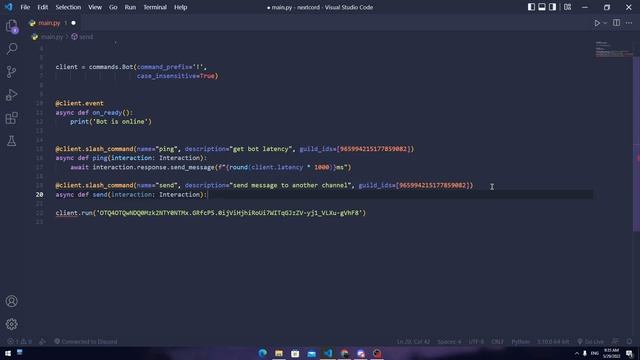Open the Go menu
Screen dimensions: 640x360
(113, 7)
